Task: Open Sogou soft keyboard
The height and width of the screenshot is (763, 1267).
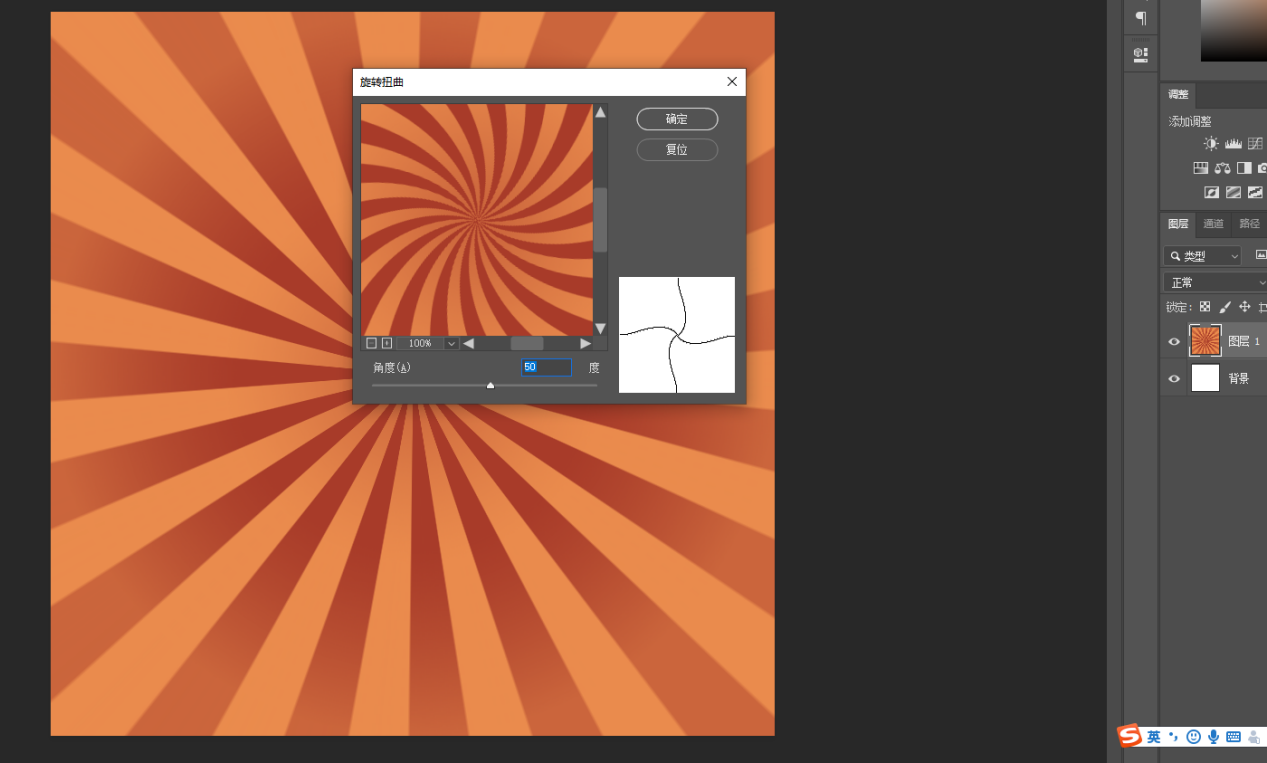Action: (x=1233, y=737)
